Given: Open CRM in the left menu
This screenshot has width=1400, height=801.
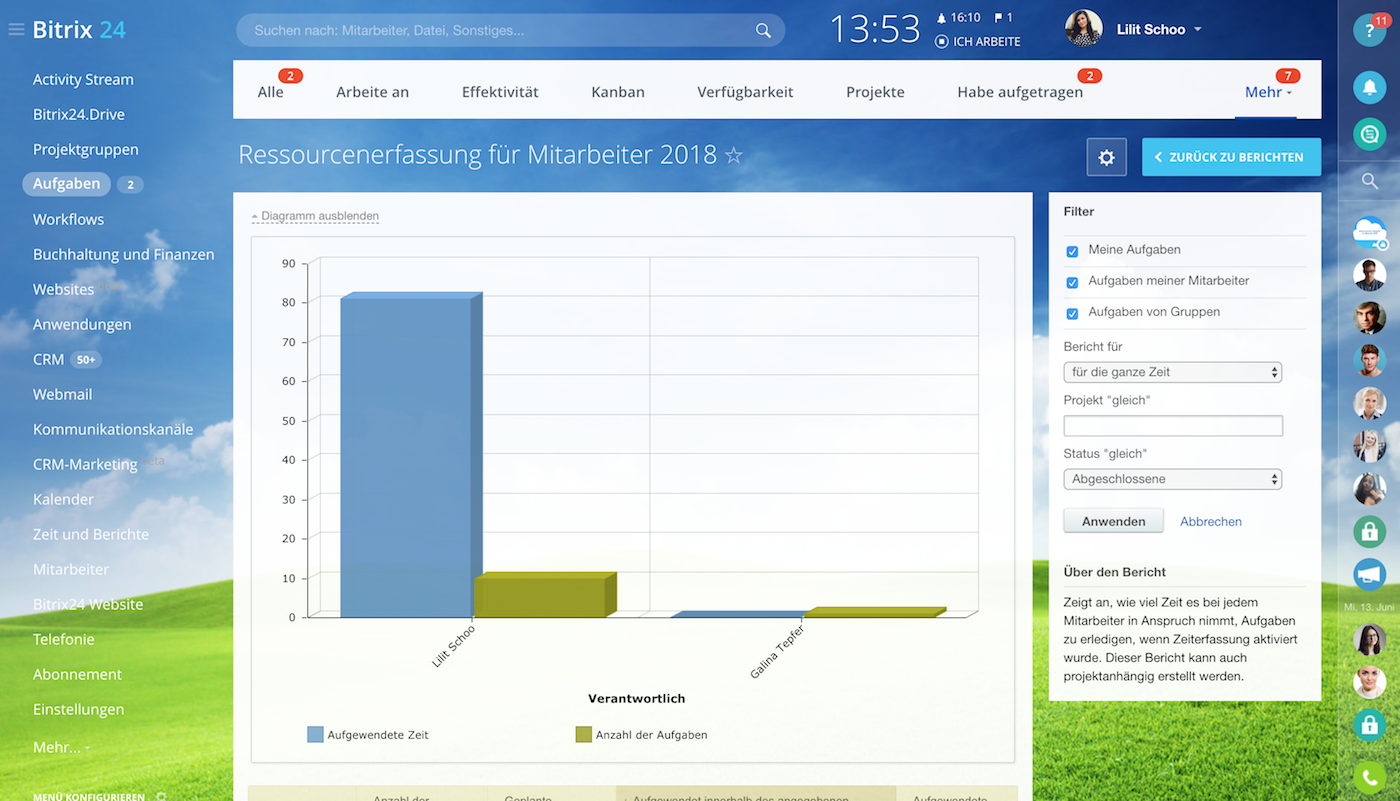Looking at the screenshot, I should (48, 359).
